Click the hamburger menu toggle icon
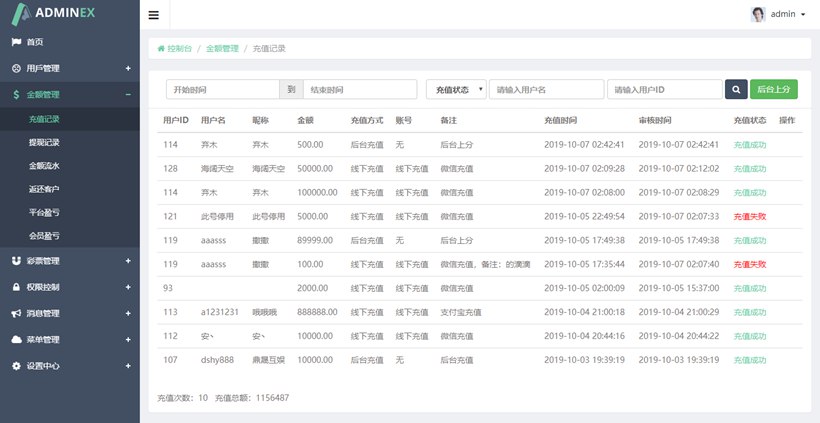 click(153, 15)
